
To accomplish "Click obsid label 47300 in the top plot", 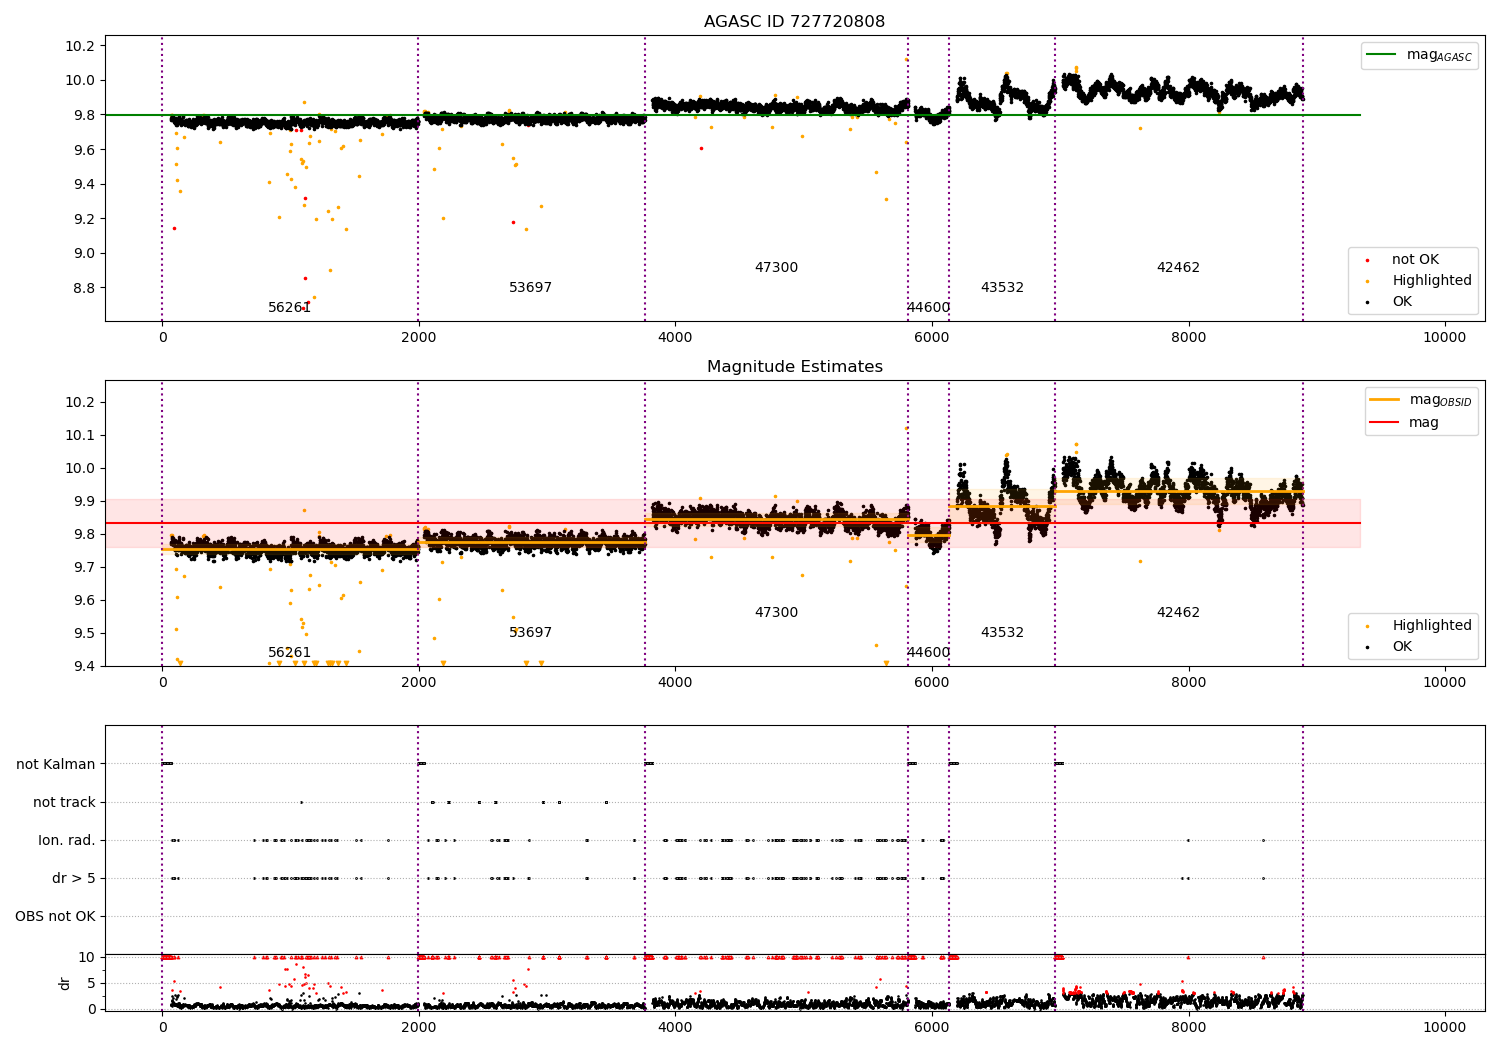I will point(776,268).
